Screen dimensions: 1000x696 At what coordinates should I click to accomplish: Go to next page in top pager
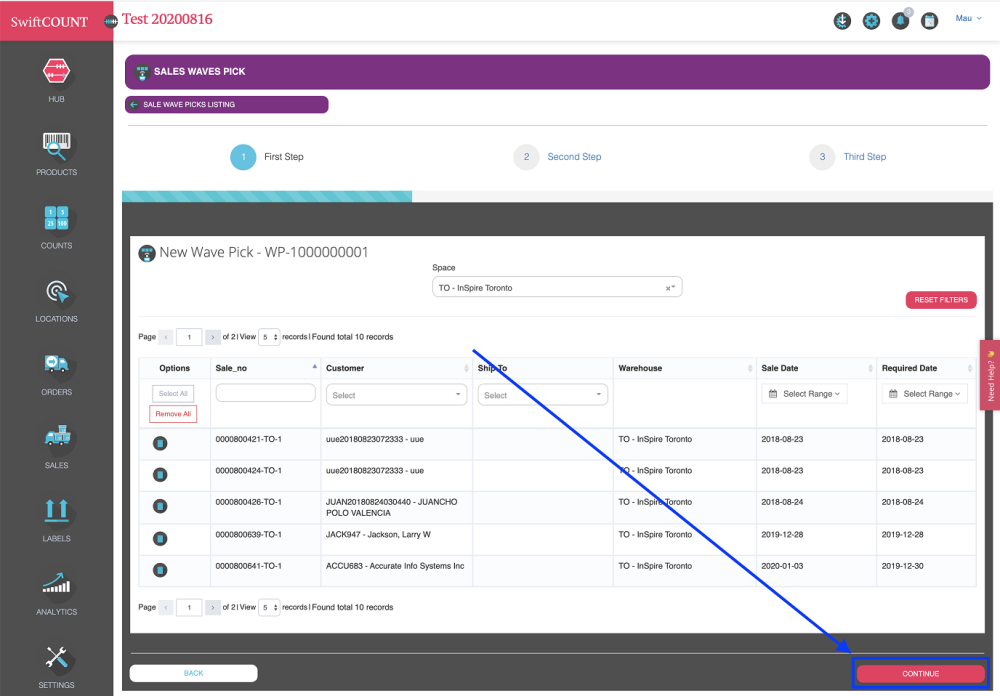click(x=212, y=337)
